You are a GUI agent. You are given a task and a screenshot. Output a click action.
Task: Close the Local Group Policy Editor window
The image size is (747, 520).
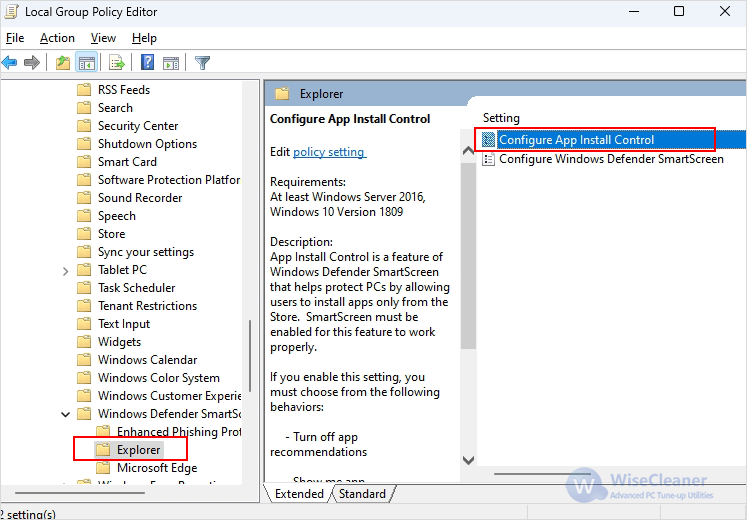pyautogui.click(x=725, y=11)
